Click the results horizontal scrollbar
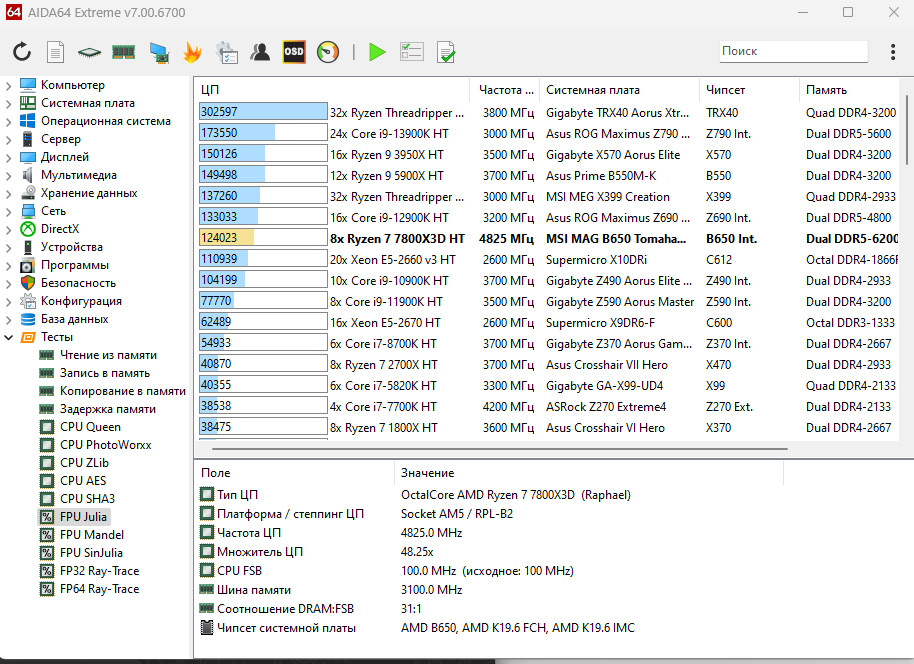This screenshot has height=664, width=914. (500, 449)
